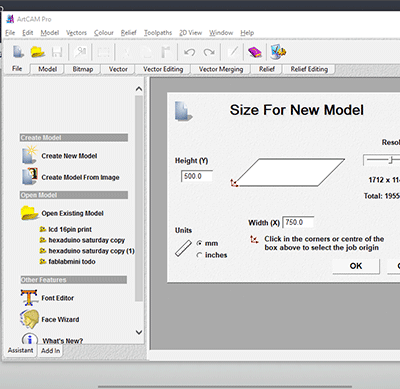Switch to the Model toolbar tab

coord(47,69)
